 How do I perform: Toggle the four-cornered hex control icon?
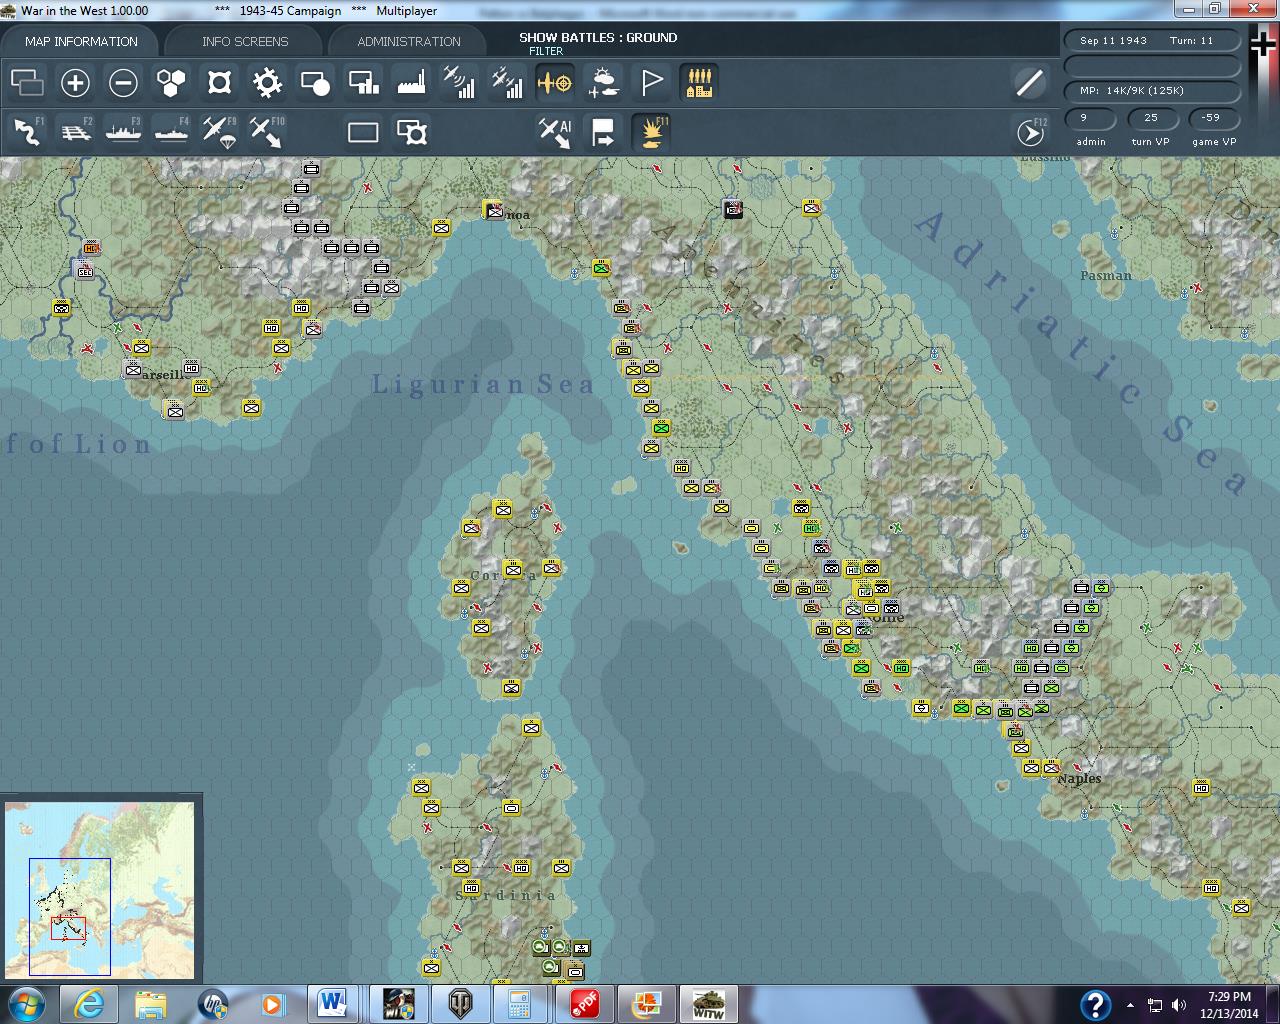point(219,83)
